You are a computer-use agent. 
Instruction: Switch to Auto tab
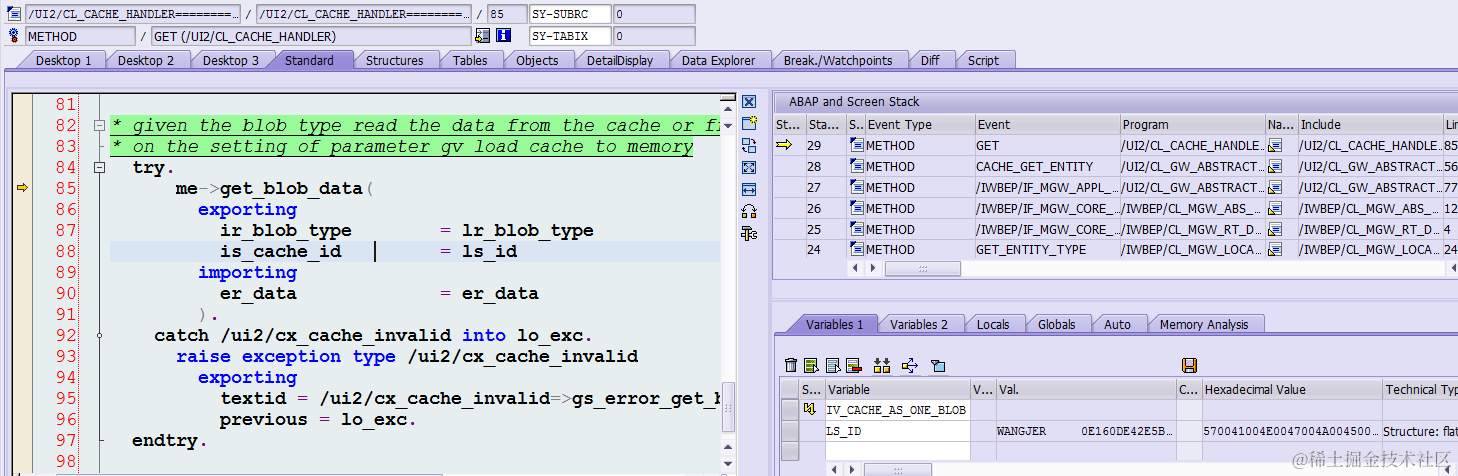pyautogui.click(x=1117, y=324)
